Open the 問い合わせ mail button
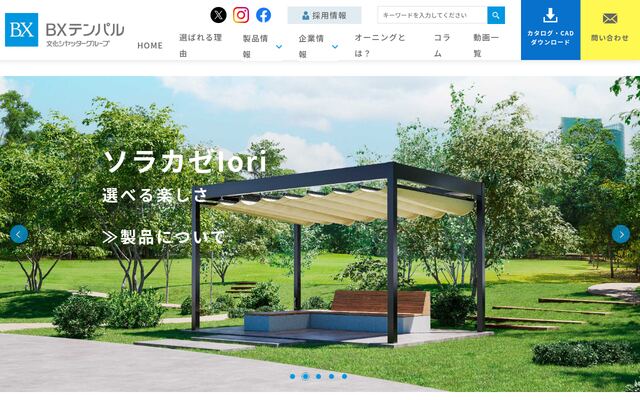Image resolution: width=640 pixels, height=400 pixels. tap(610, 30)
